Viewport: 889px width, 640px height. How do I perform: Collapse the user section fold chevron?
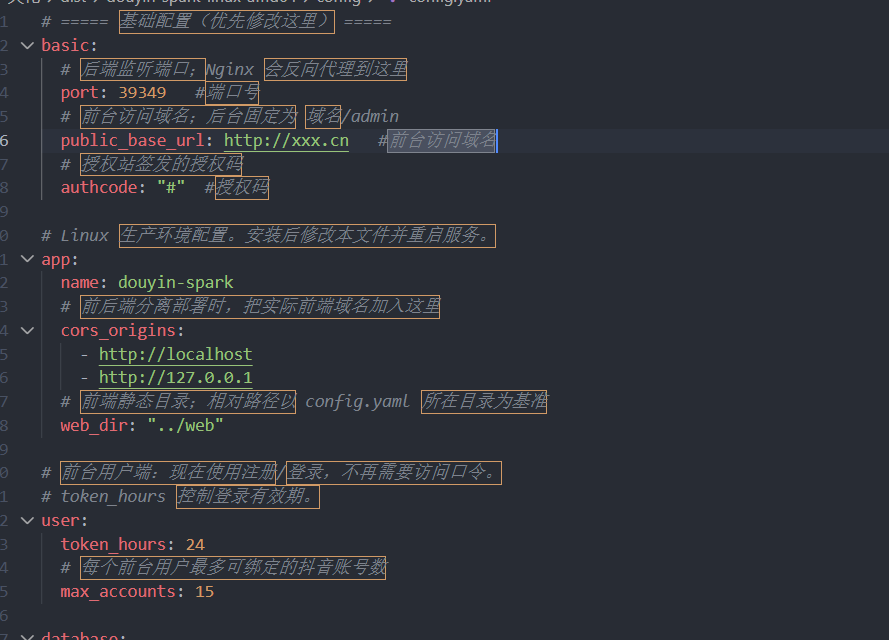click(x=27, y=520)
